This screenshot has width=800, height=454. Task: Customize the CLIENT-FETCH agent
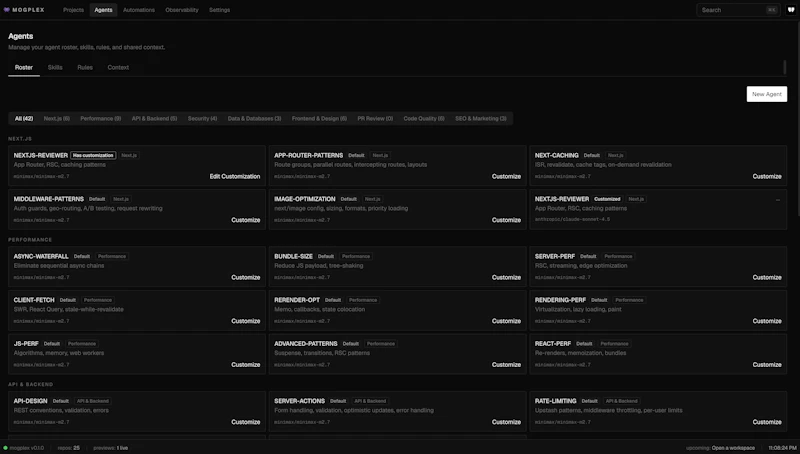click(x=245, y=321)
